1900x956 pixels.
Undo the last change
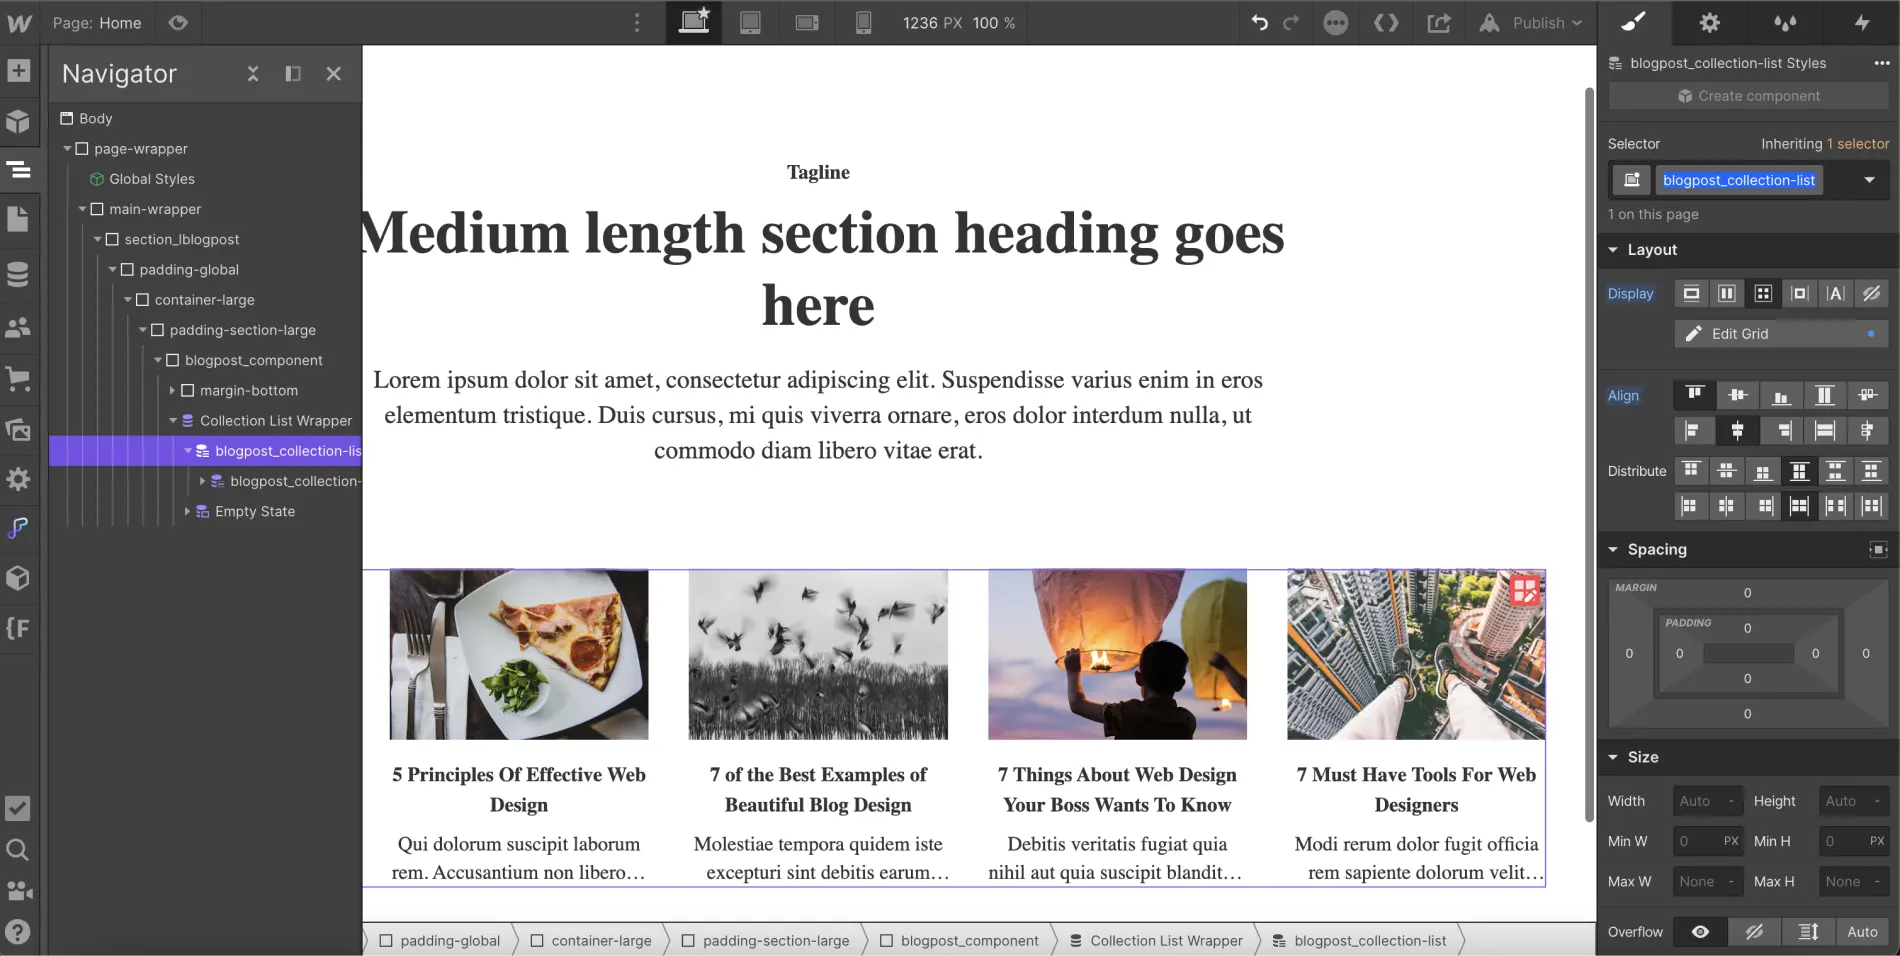(1260, 23)
